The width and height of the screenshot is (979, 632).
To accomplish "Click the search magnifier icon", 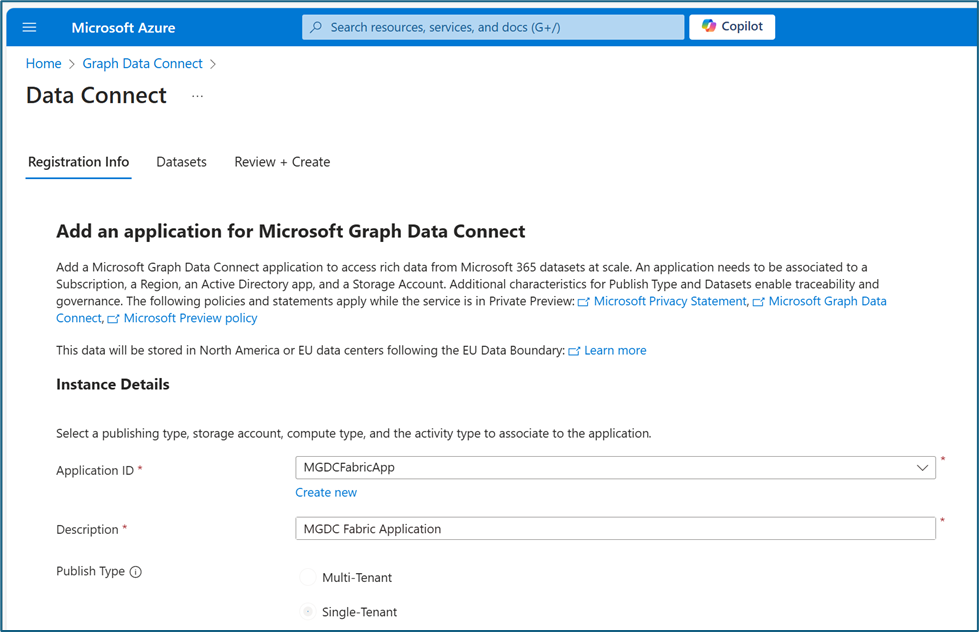I will [317, 27].
